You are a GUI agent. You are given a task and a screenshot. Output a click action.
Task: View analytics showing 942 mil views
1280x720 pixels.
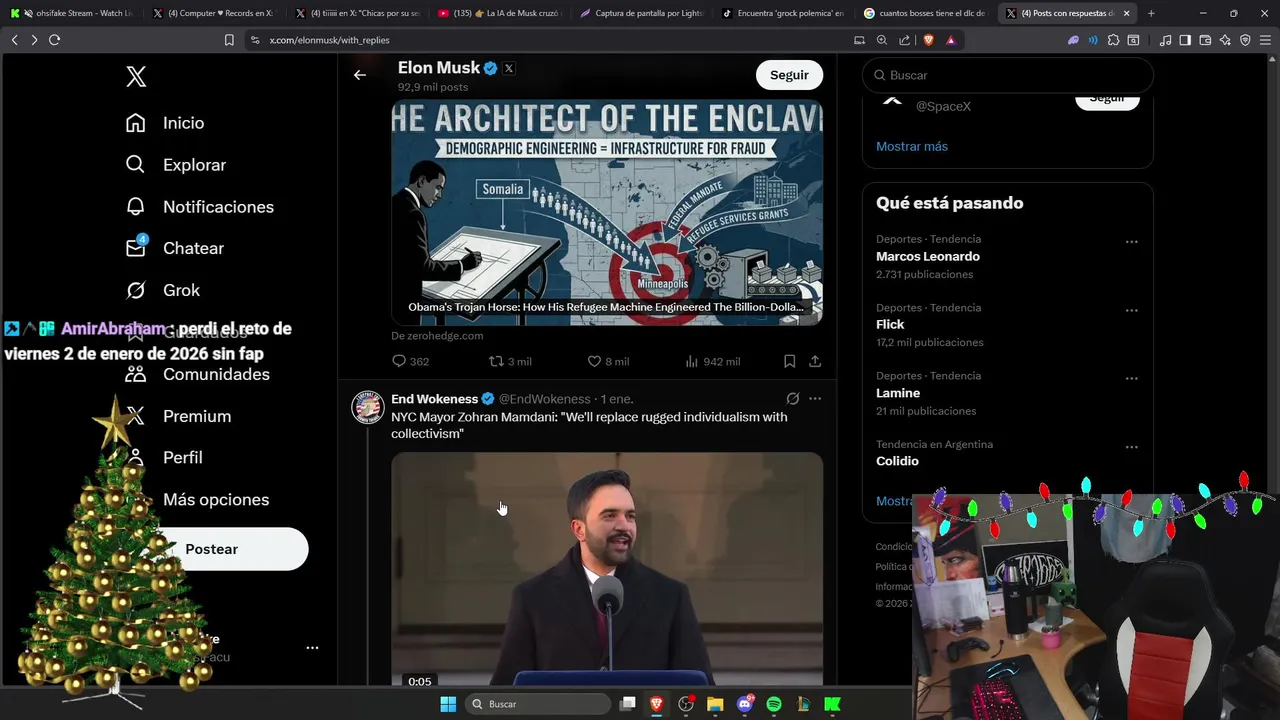click(x=712, y=361)
